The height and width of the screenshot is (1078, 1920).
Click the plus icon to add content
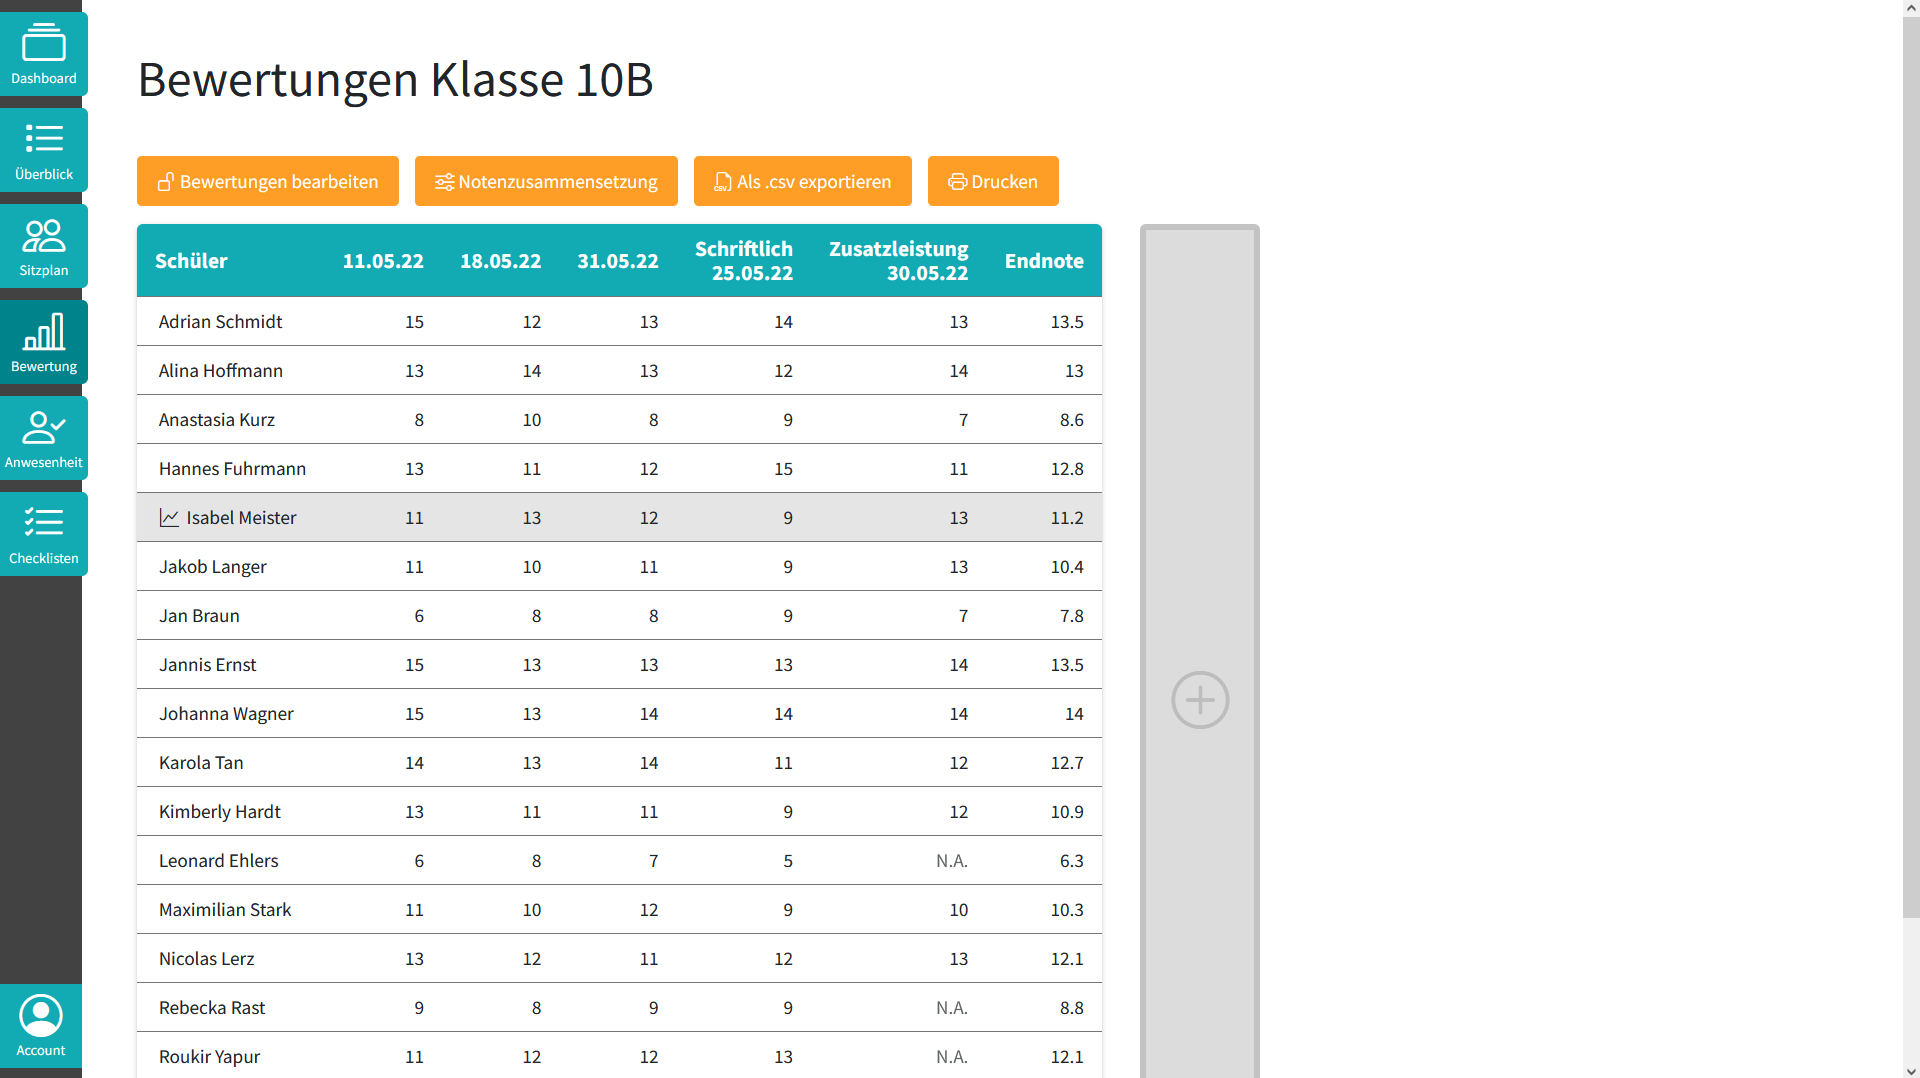click(1200, 700)
